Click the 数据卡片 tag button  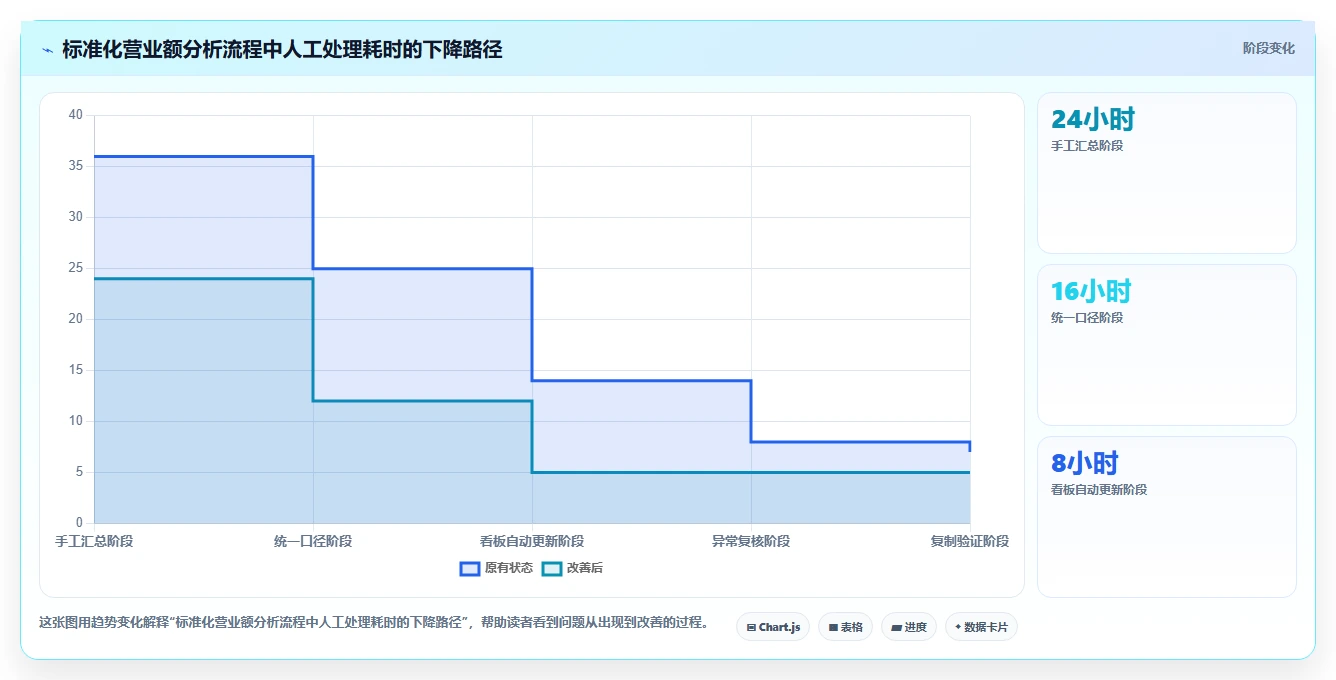[981, 627]
